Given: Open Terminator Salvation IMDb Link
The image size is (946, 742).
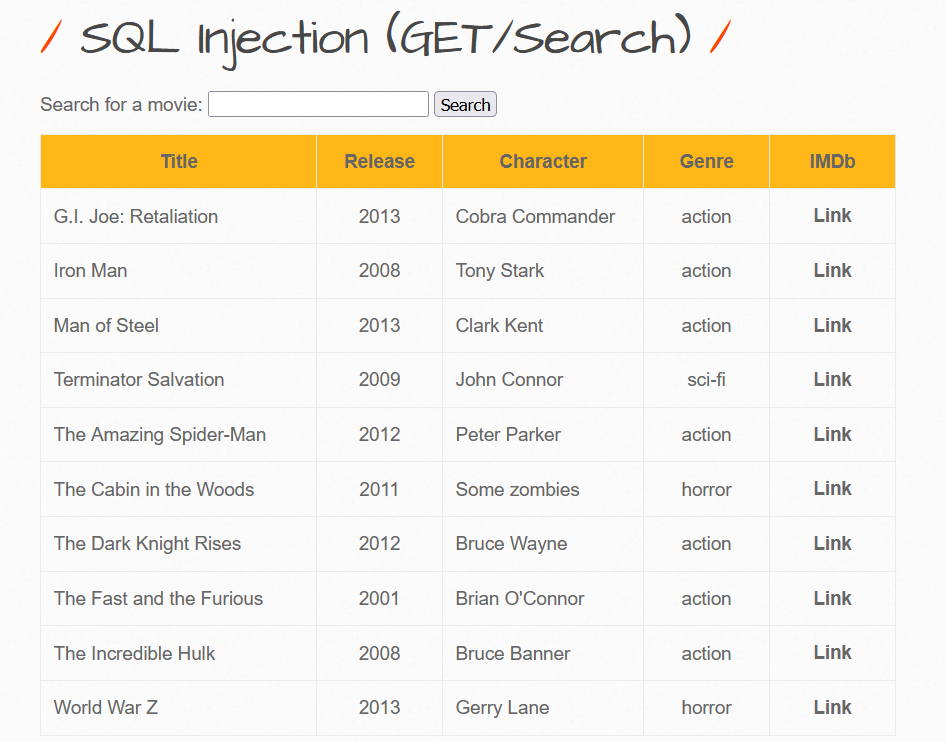Looking at the screenshot, I should point(832,379).
